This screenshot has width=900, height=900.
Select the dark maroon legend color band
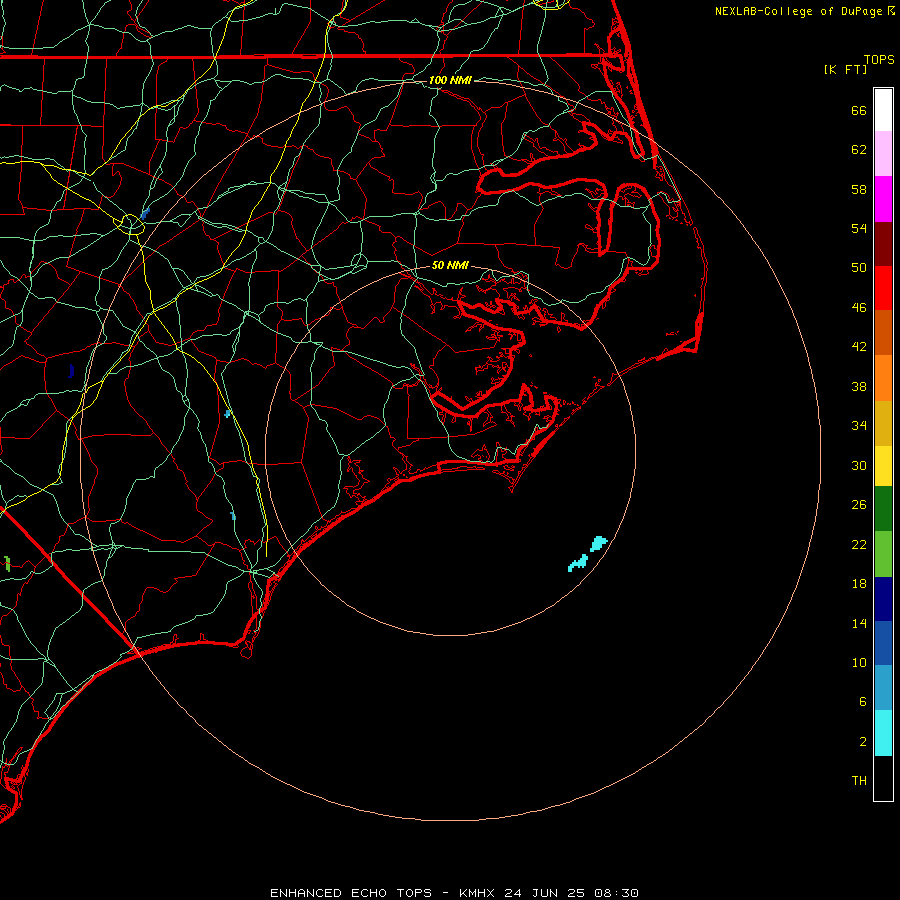[x=883, y=244]
